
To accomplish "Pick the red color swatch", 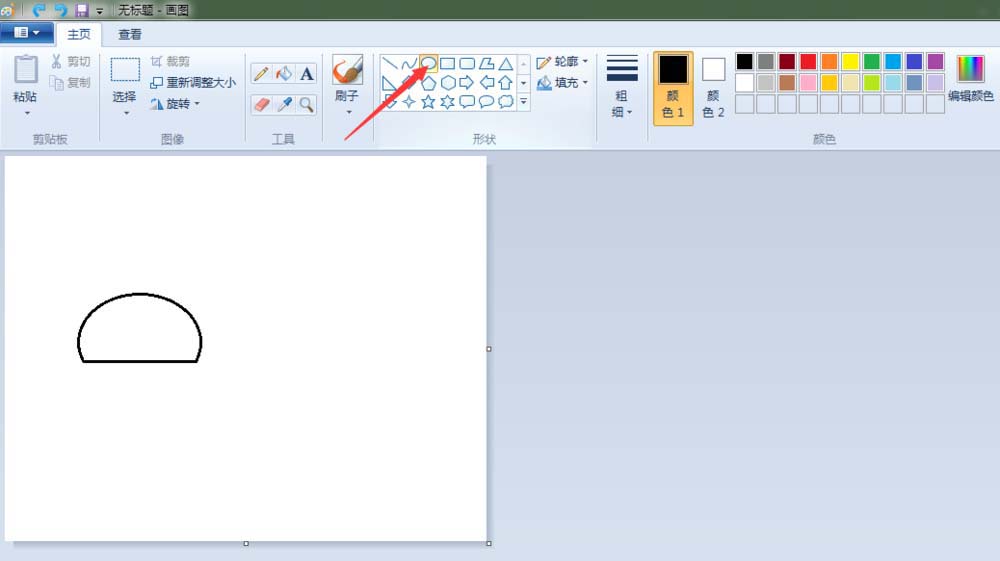I will [808, 61].
